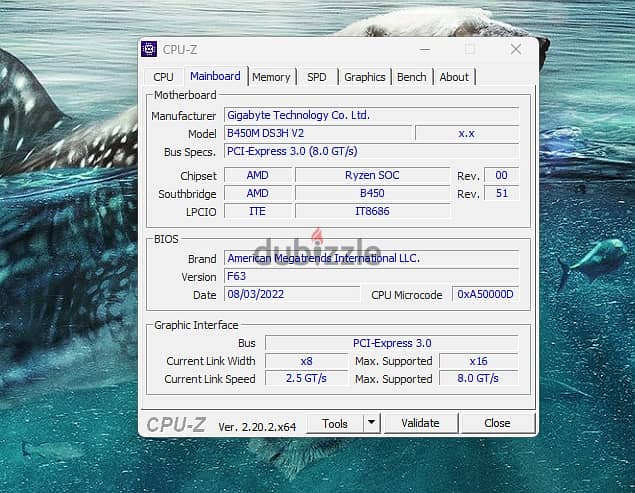
Task: Click the chipset AMD vendor field
Action: pyautogui.click(x=258, y=175)
